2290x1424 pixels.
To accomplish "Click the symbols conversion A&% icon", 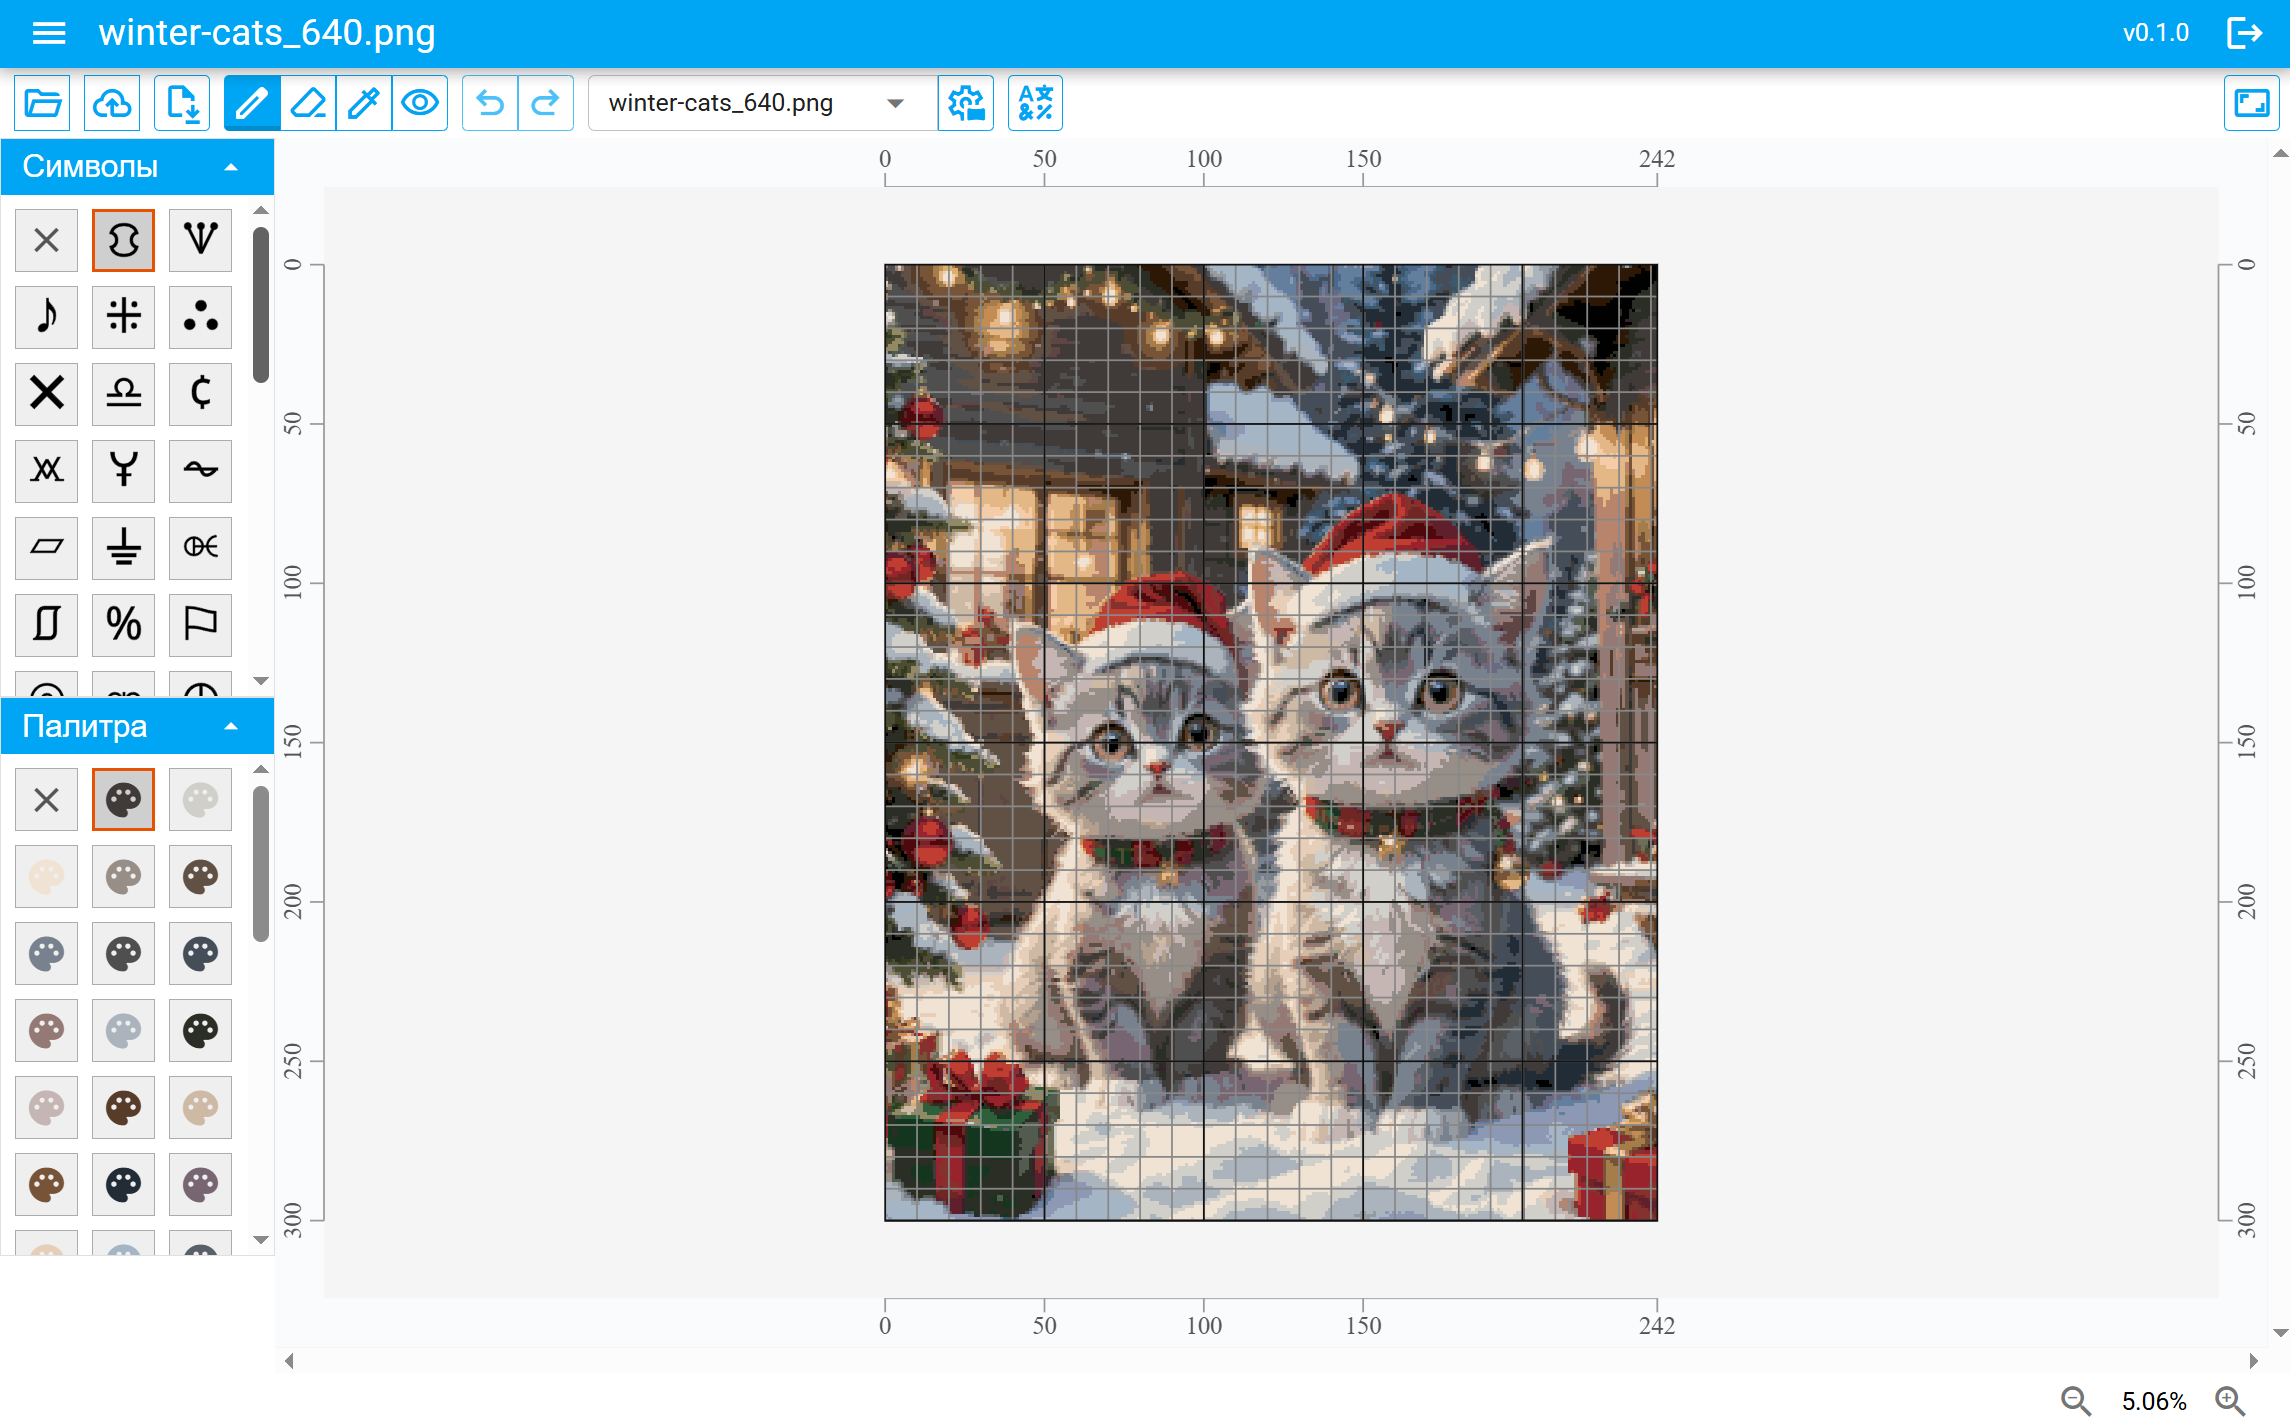I will [x=1036, y=103].
